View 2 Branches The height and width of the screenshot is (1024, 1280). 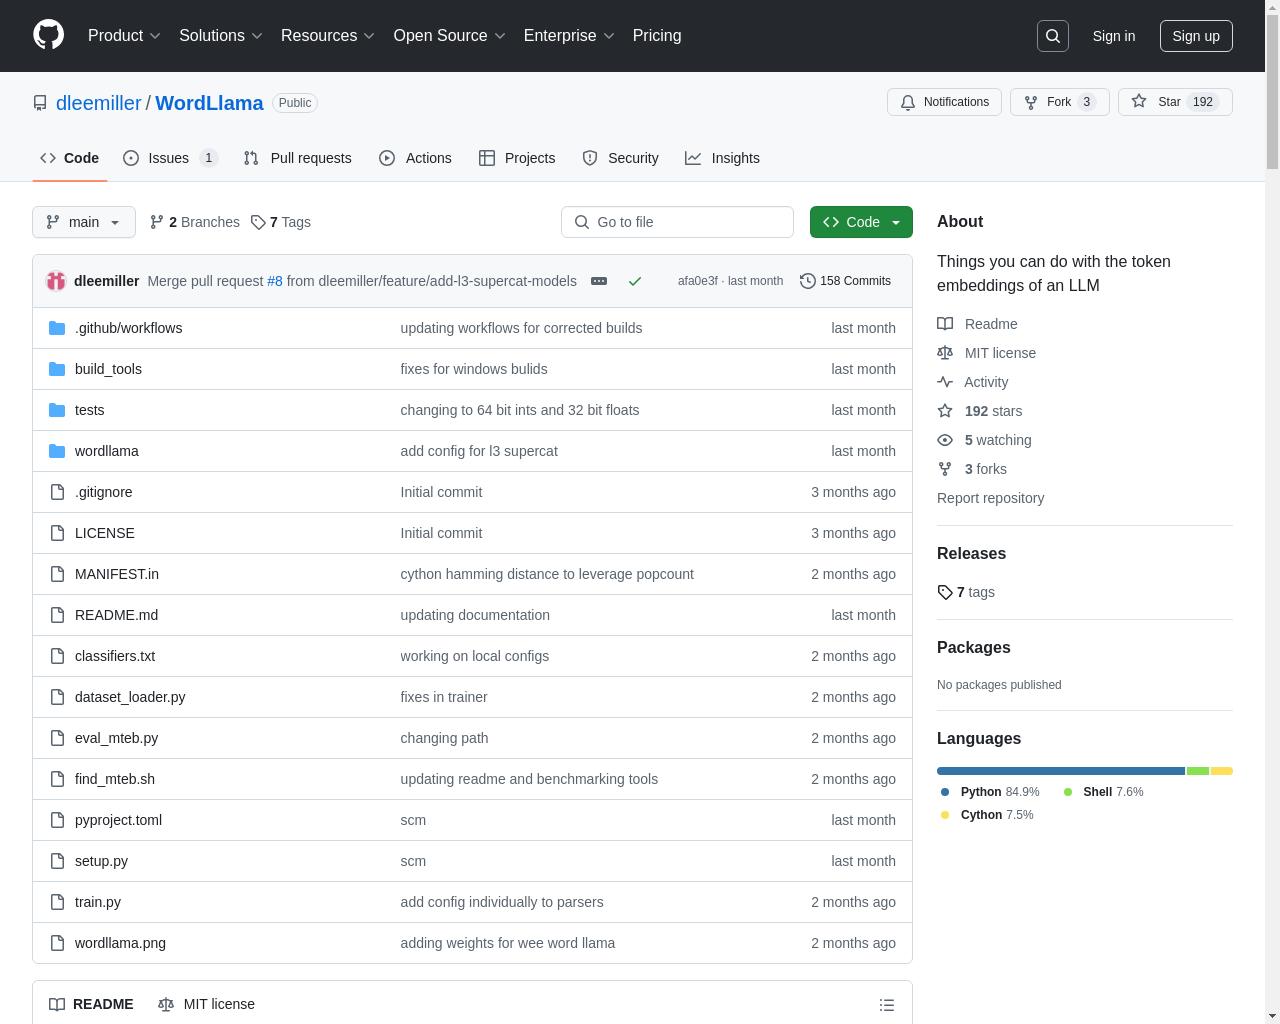[194, 222]
